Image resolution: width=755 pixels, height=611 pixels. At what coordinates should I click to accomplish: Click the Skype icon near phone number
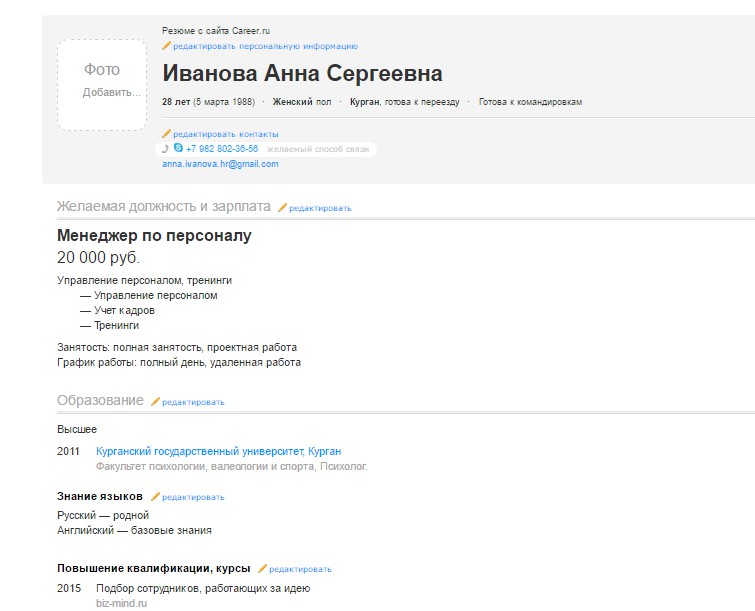(178, 149)
